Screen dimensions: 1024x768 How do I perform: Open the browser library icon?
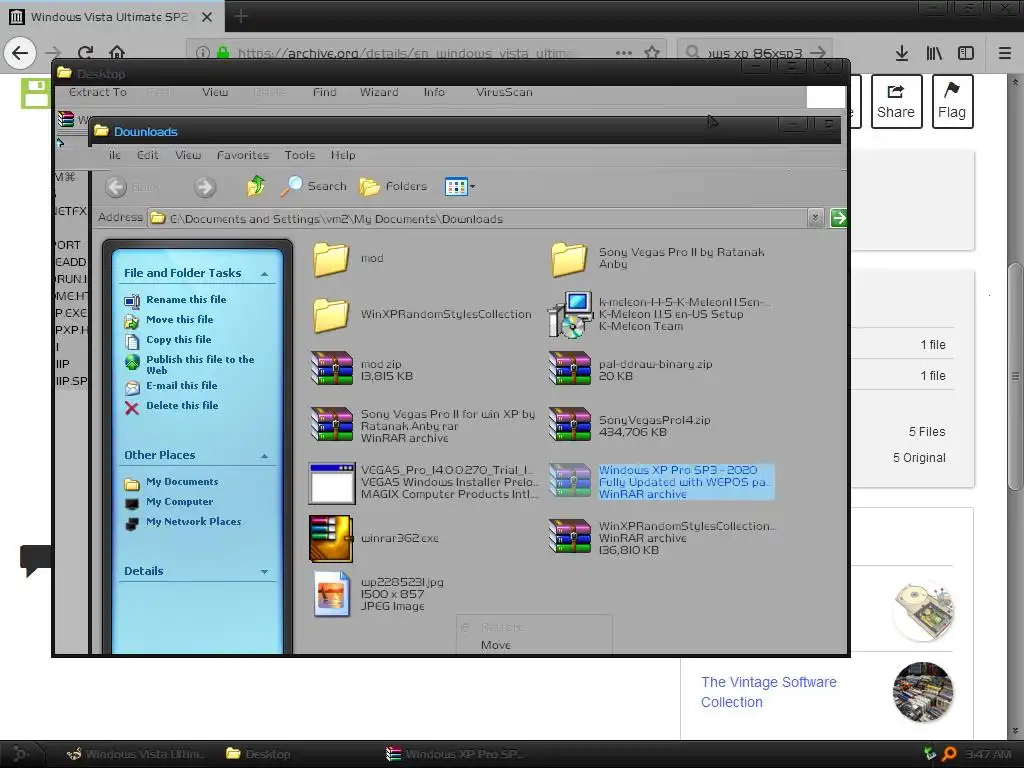(934, 53)
